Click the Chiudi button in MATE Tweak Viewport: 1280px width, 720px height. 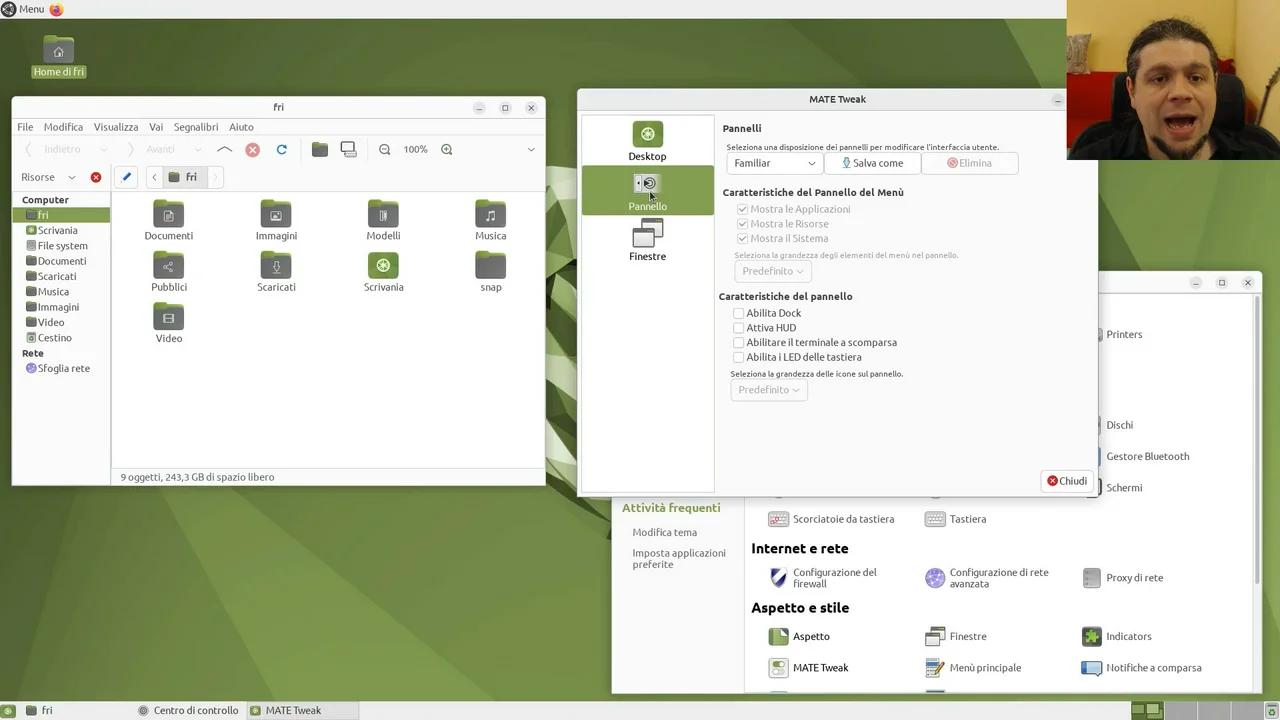(1066, 481)
